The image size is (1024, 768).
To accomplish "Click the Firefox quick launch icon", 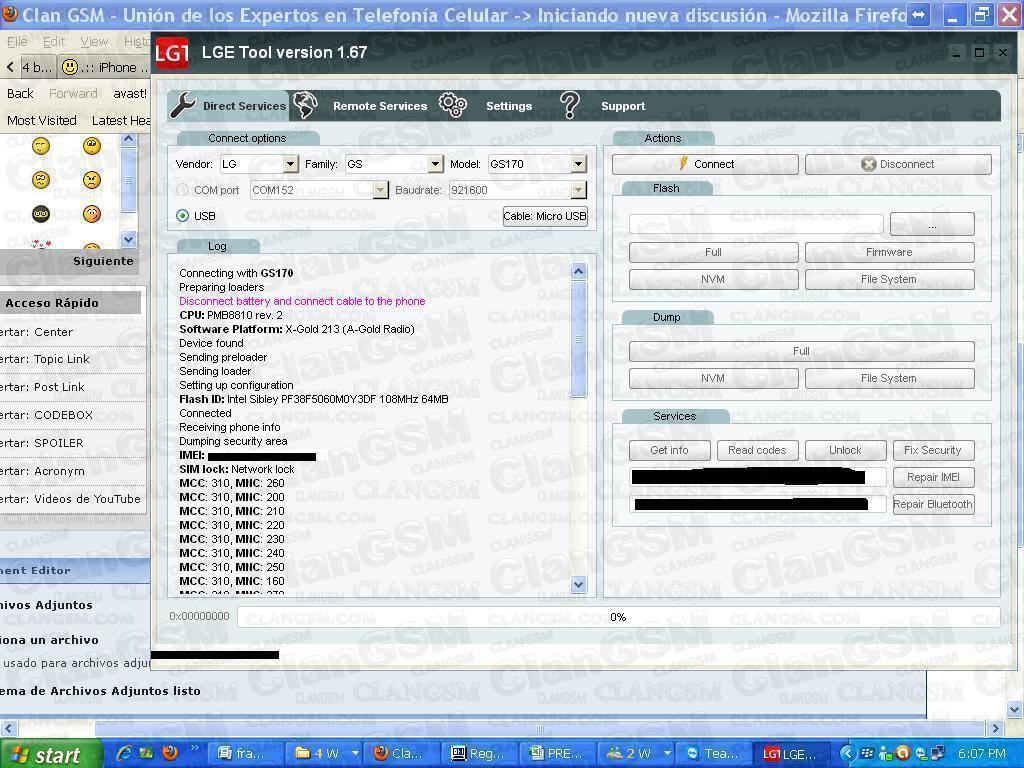I will 170,753.
